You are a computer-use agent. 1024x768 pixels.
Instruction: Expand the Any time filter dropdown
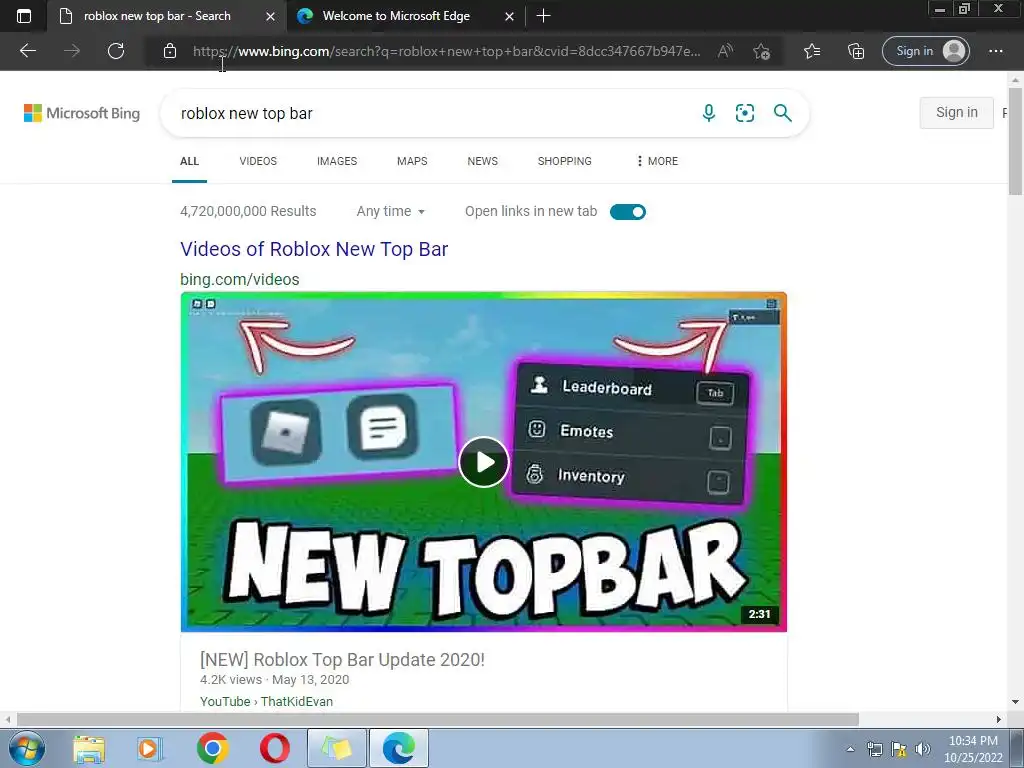tap(391, 212)
